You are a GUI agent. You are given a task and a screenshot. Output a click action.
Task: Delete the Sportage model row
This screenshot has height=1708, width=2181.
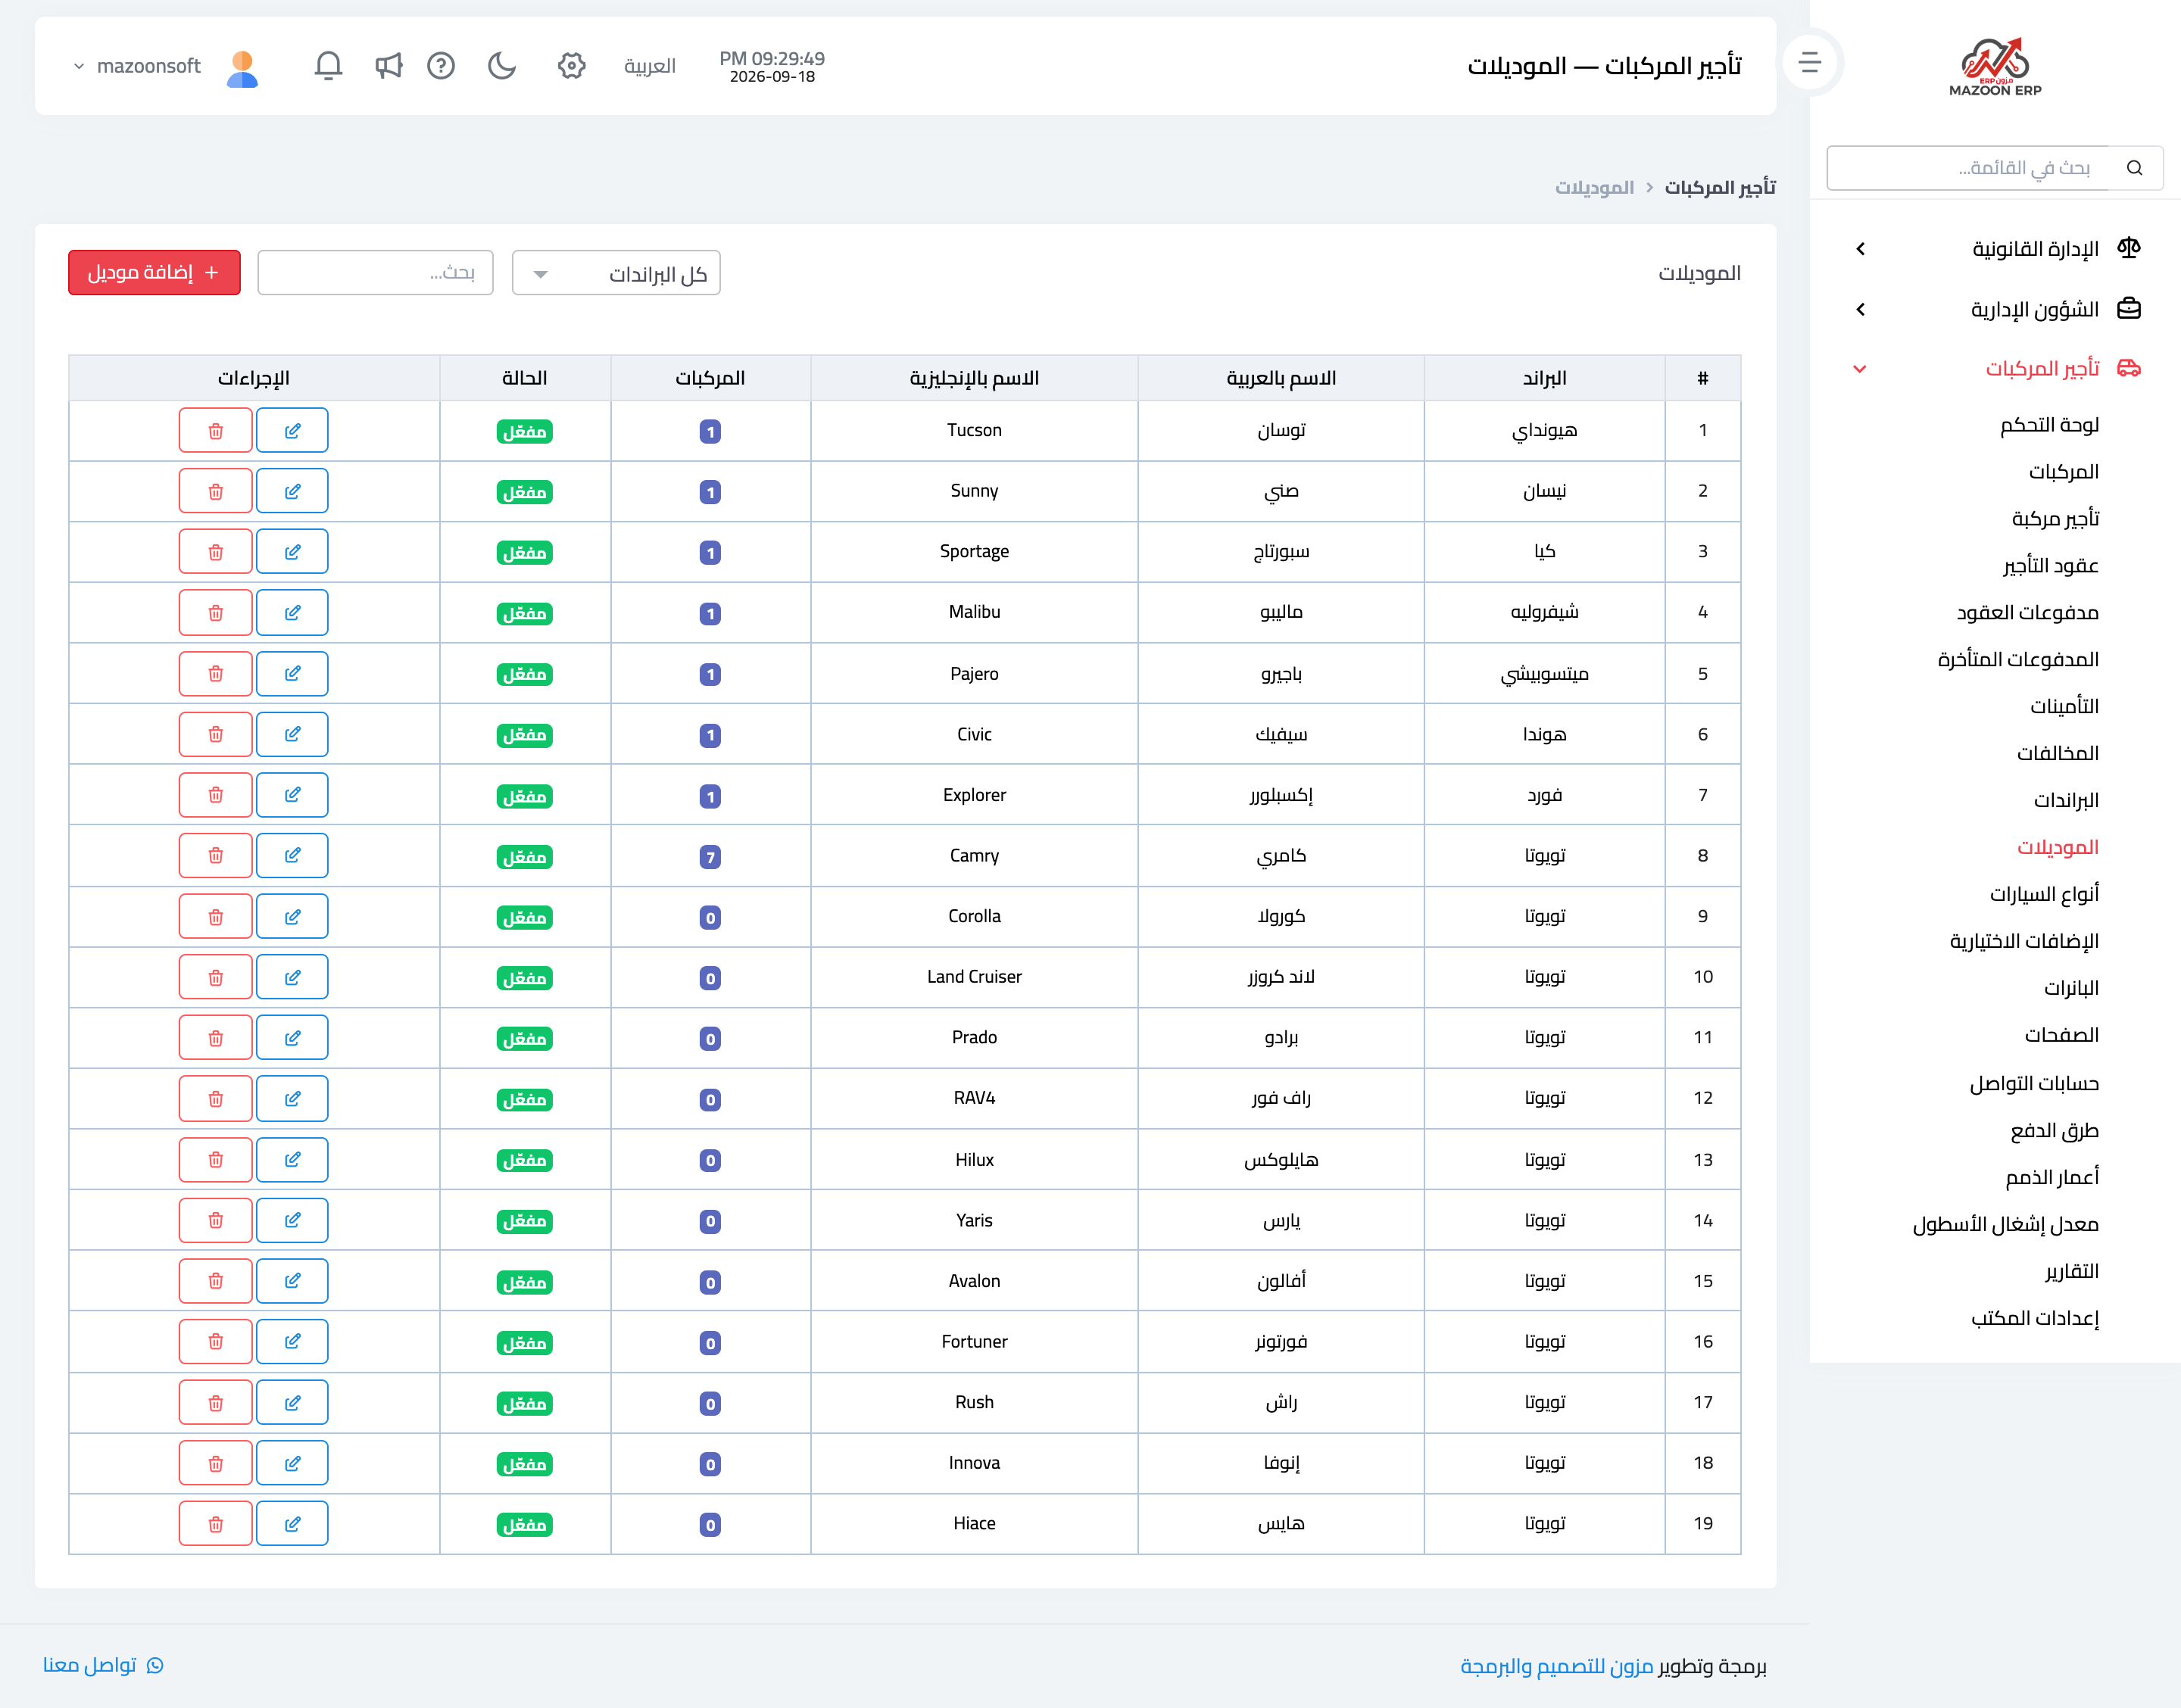215,552
